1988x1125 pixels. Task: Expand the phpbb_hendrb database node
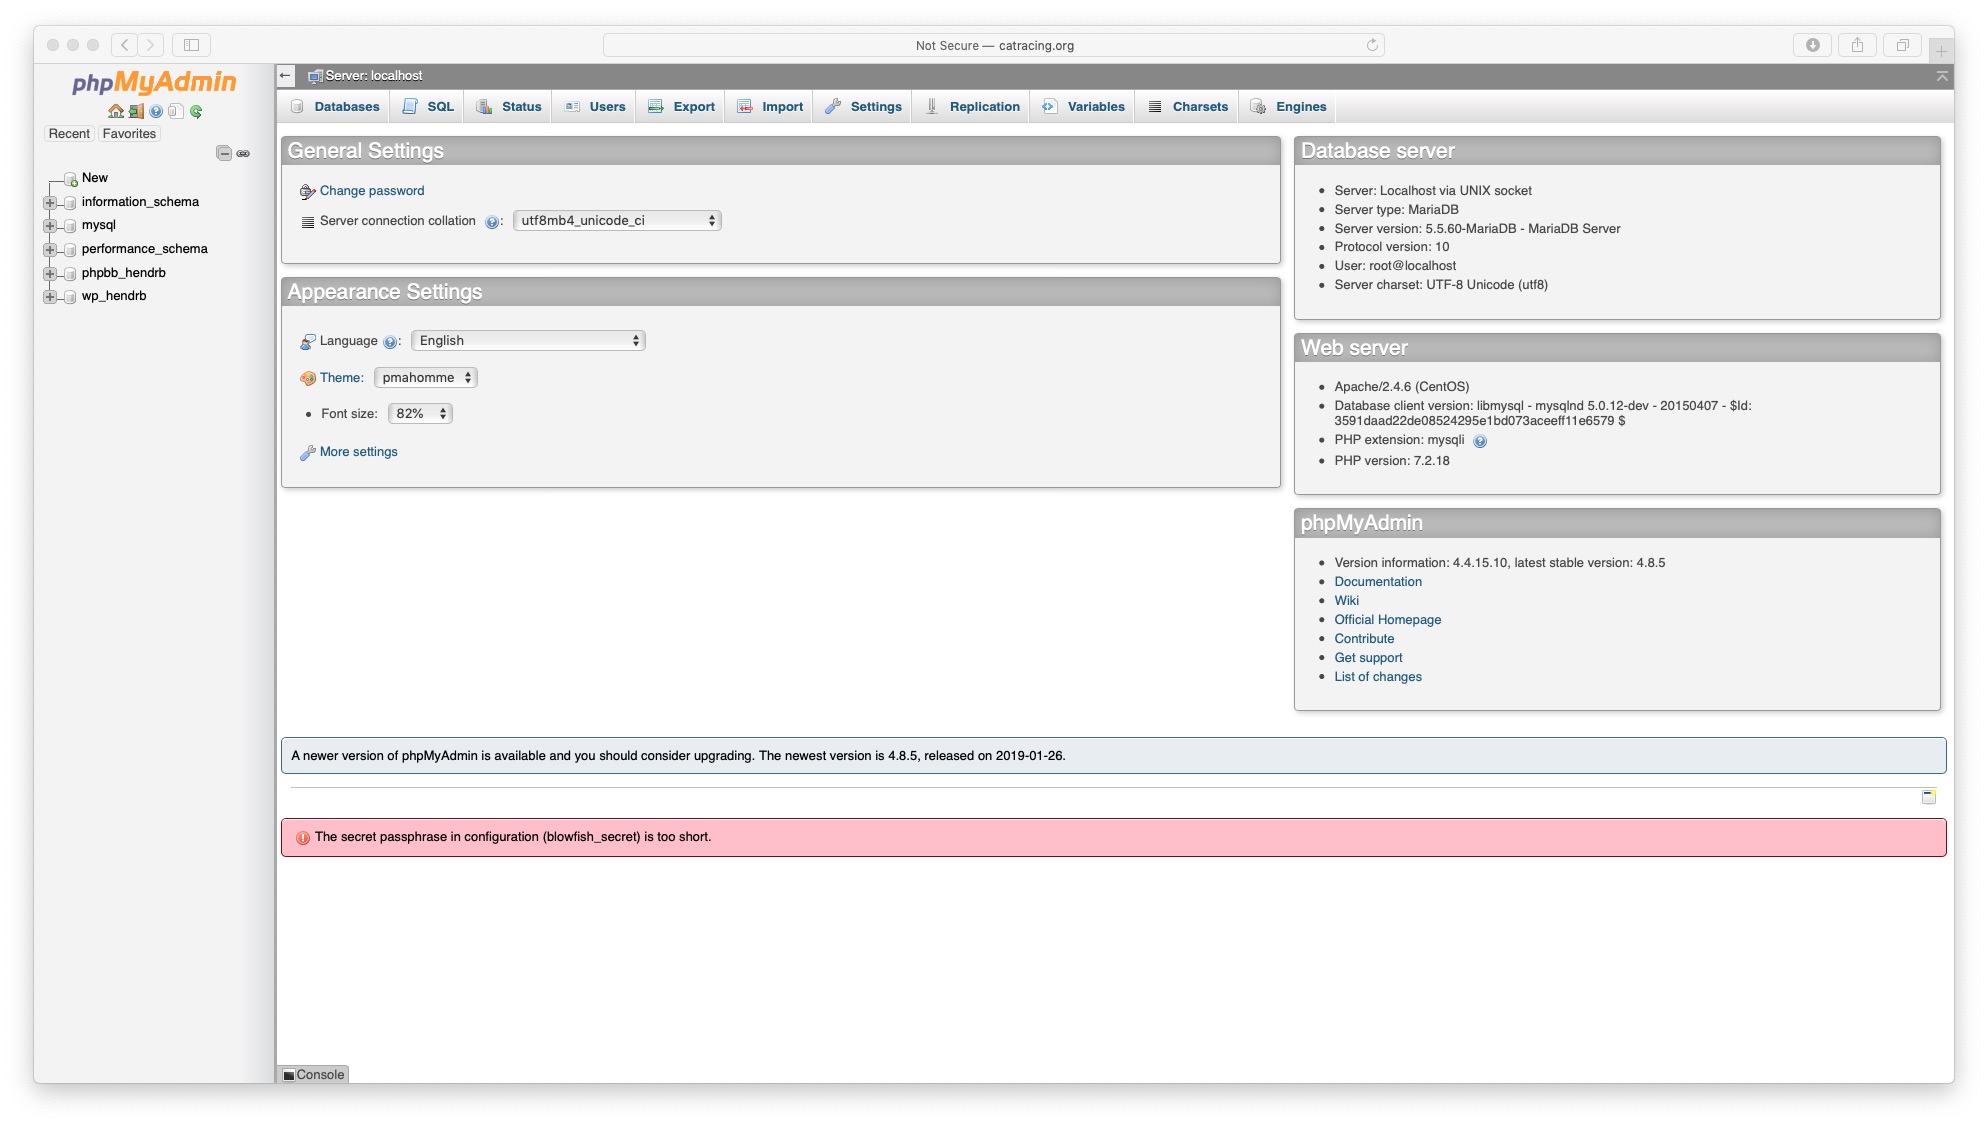click(x=50, y=274)
